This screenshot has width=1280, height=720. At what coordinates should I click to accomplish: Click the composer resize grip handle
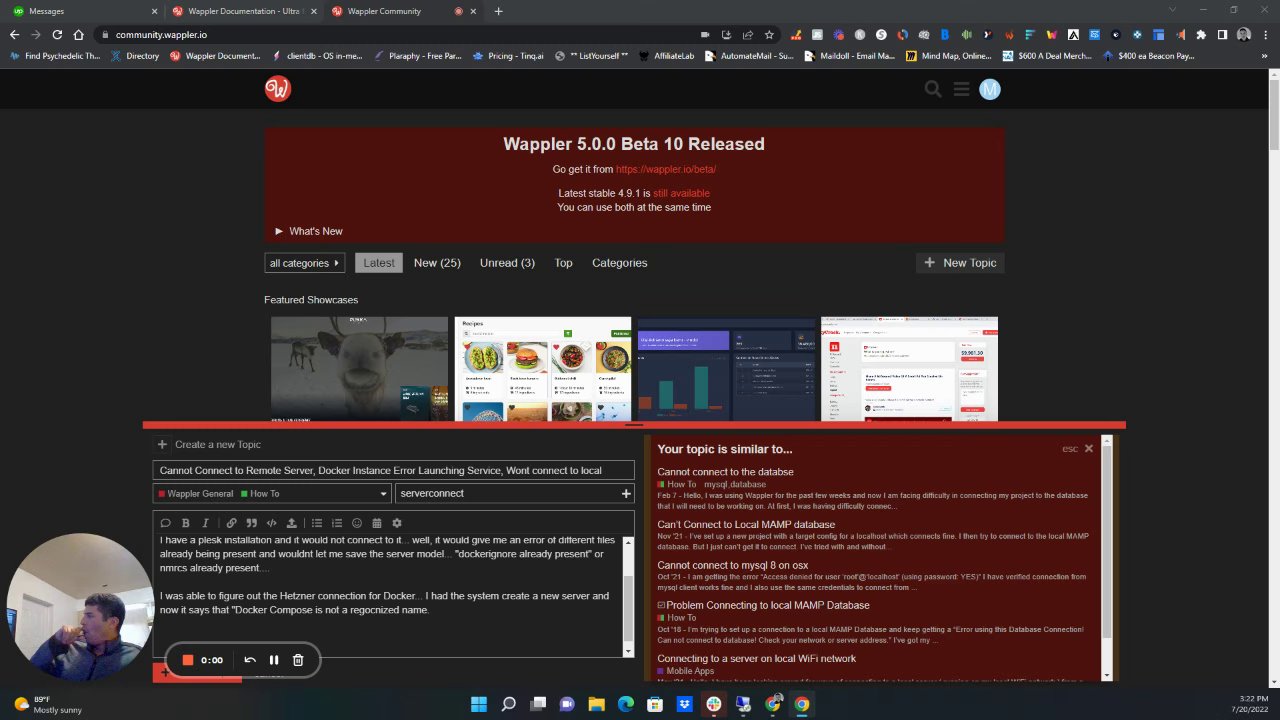[634, 425]
